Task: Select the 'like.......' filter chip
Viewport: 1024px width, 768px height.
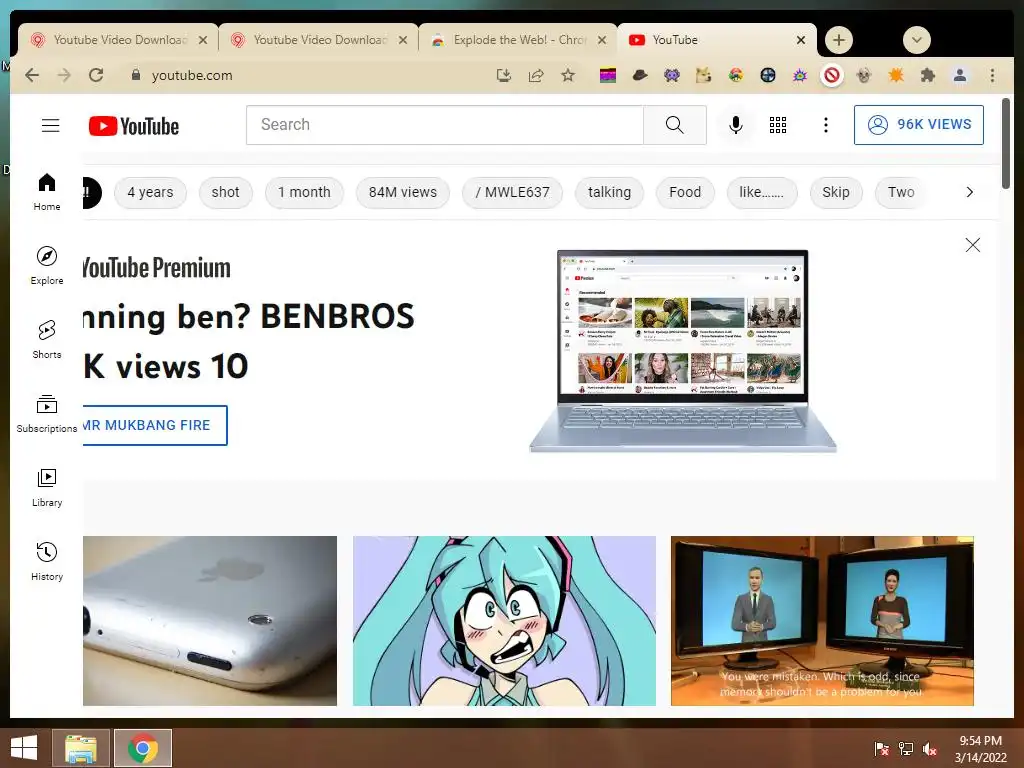Action: [x=761, y=192]
